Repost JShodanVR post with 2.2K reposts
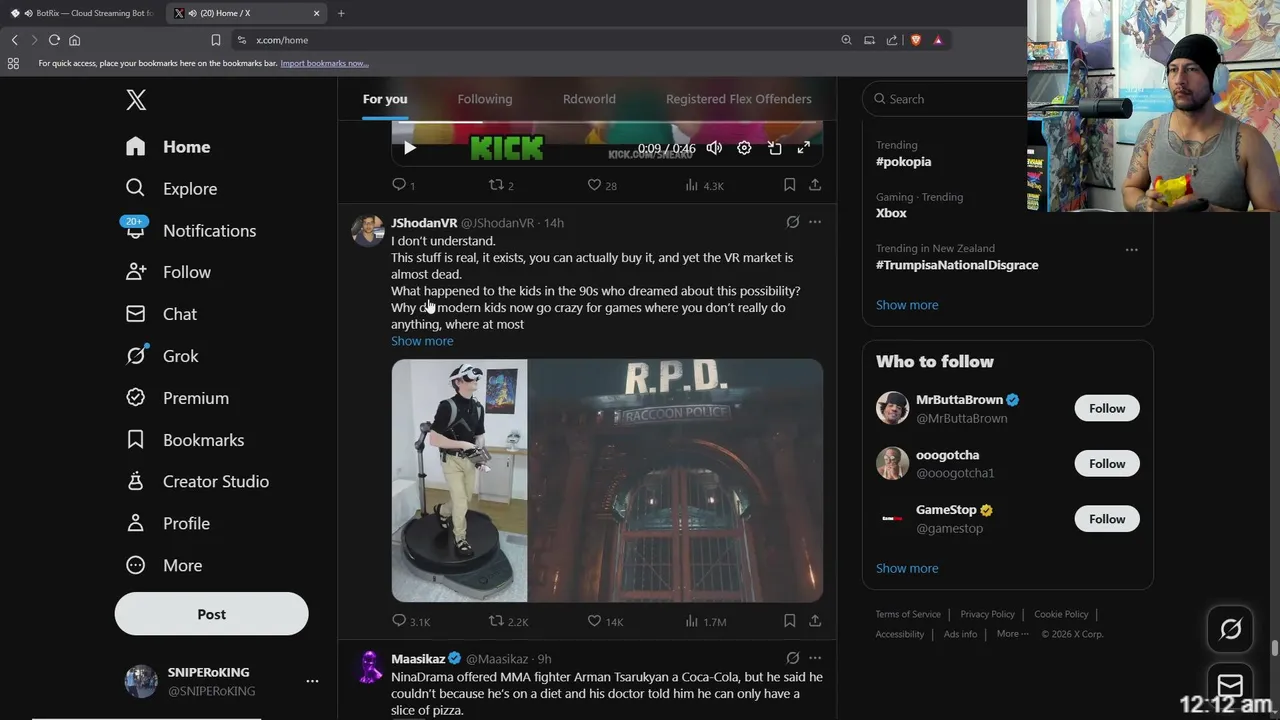 [x=508, y=621]
